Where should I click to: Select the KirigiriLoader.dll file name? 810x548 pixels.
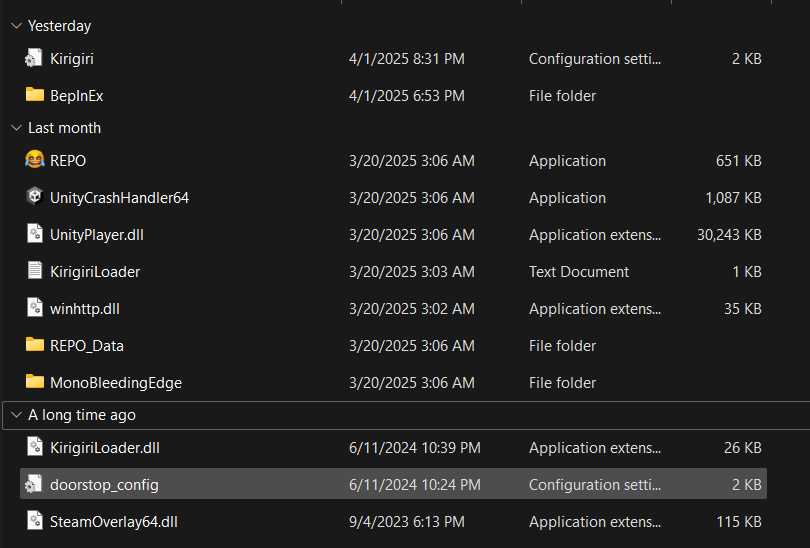pyautogui.click(x=104, y=448)
